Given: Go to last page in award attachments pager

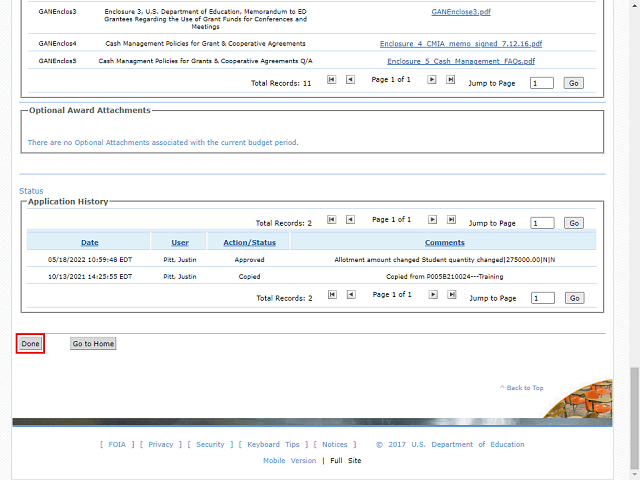Looking at the screenshot, I should (x=450, y=80).
